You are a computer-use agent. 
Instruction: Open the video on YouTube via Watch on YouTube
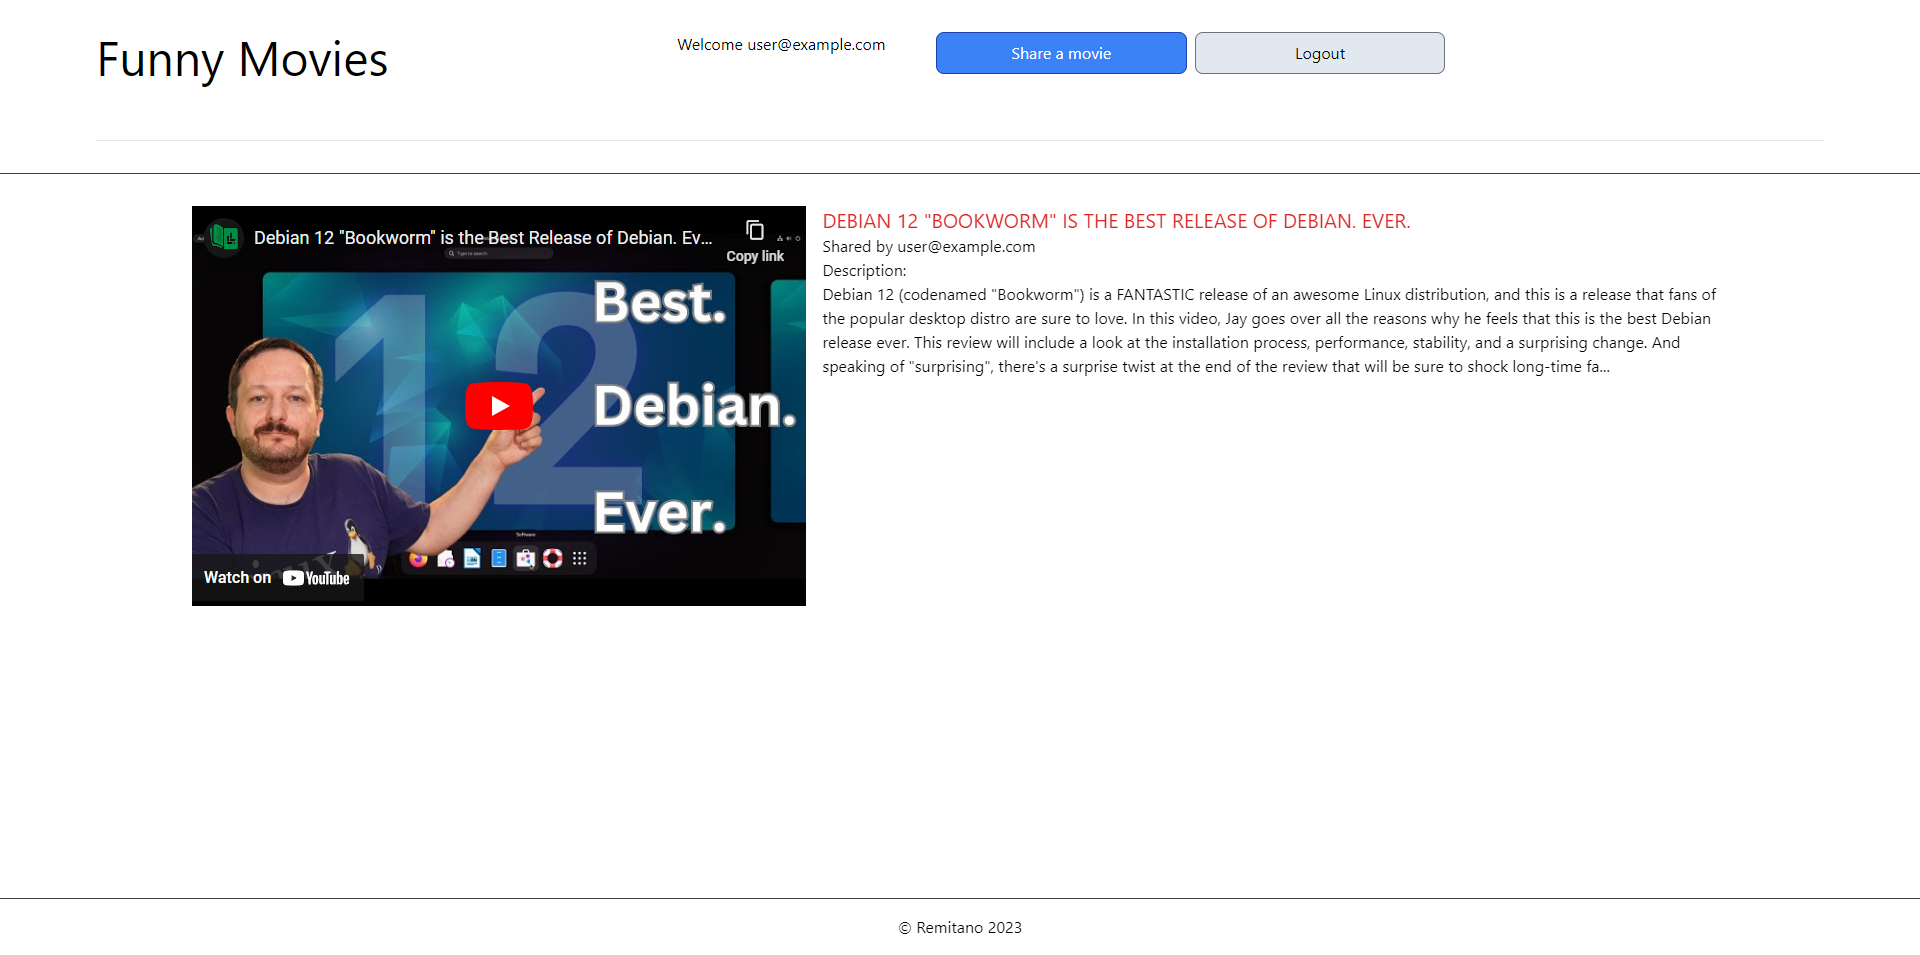click(x=277, y=578)
